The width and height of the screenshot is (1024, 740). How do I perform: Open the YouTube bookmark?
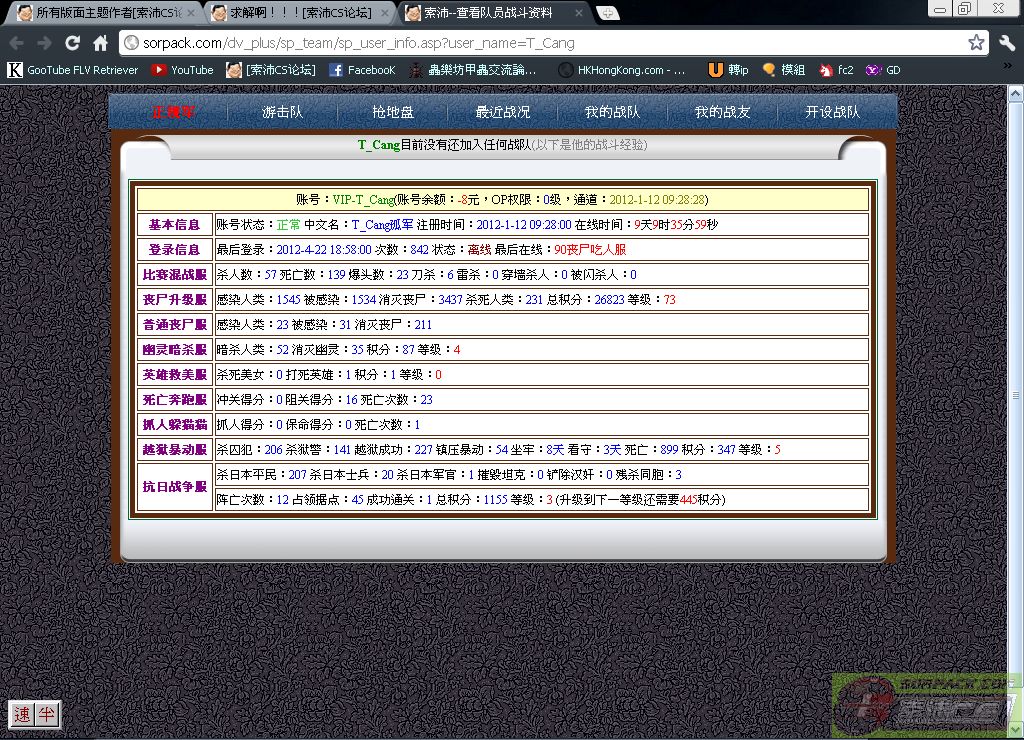point(182,70)
